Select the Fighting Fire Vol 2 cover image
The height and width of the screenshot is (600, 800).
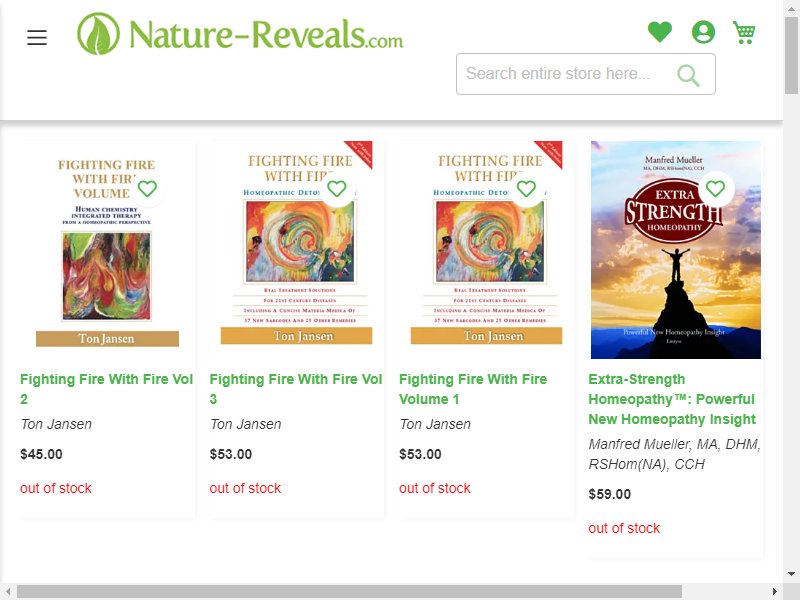click(107, 250)
